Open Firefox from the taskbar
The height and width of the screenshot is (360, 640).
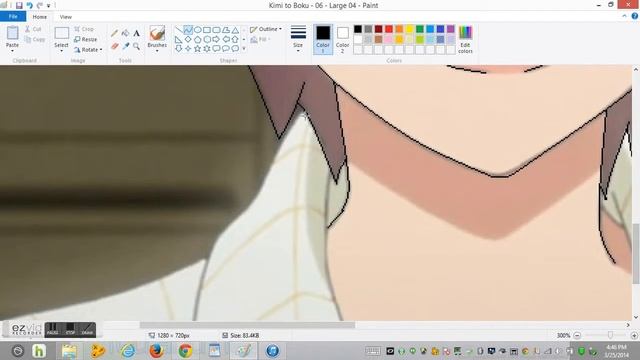click(x=156, y=351)
